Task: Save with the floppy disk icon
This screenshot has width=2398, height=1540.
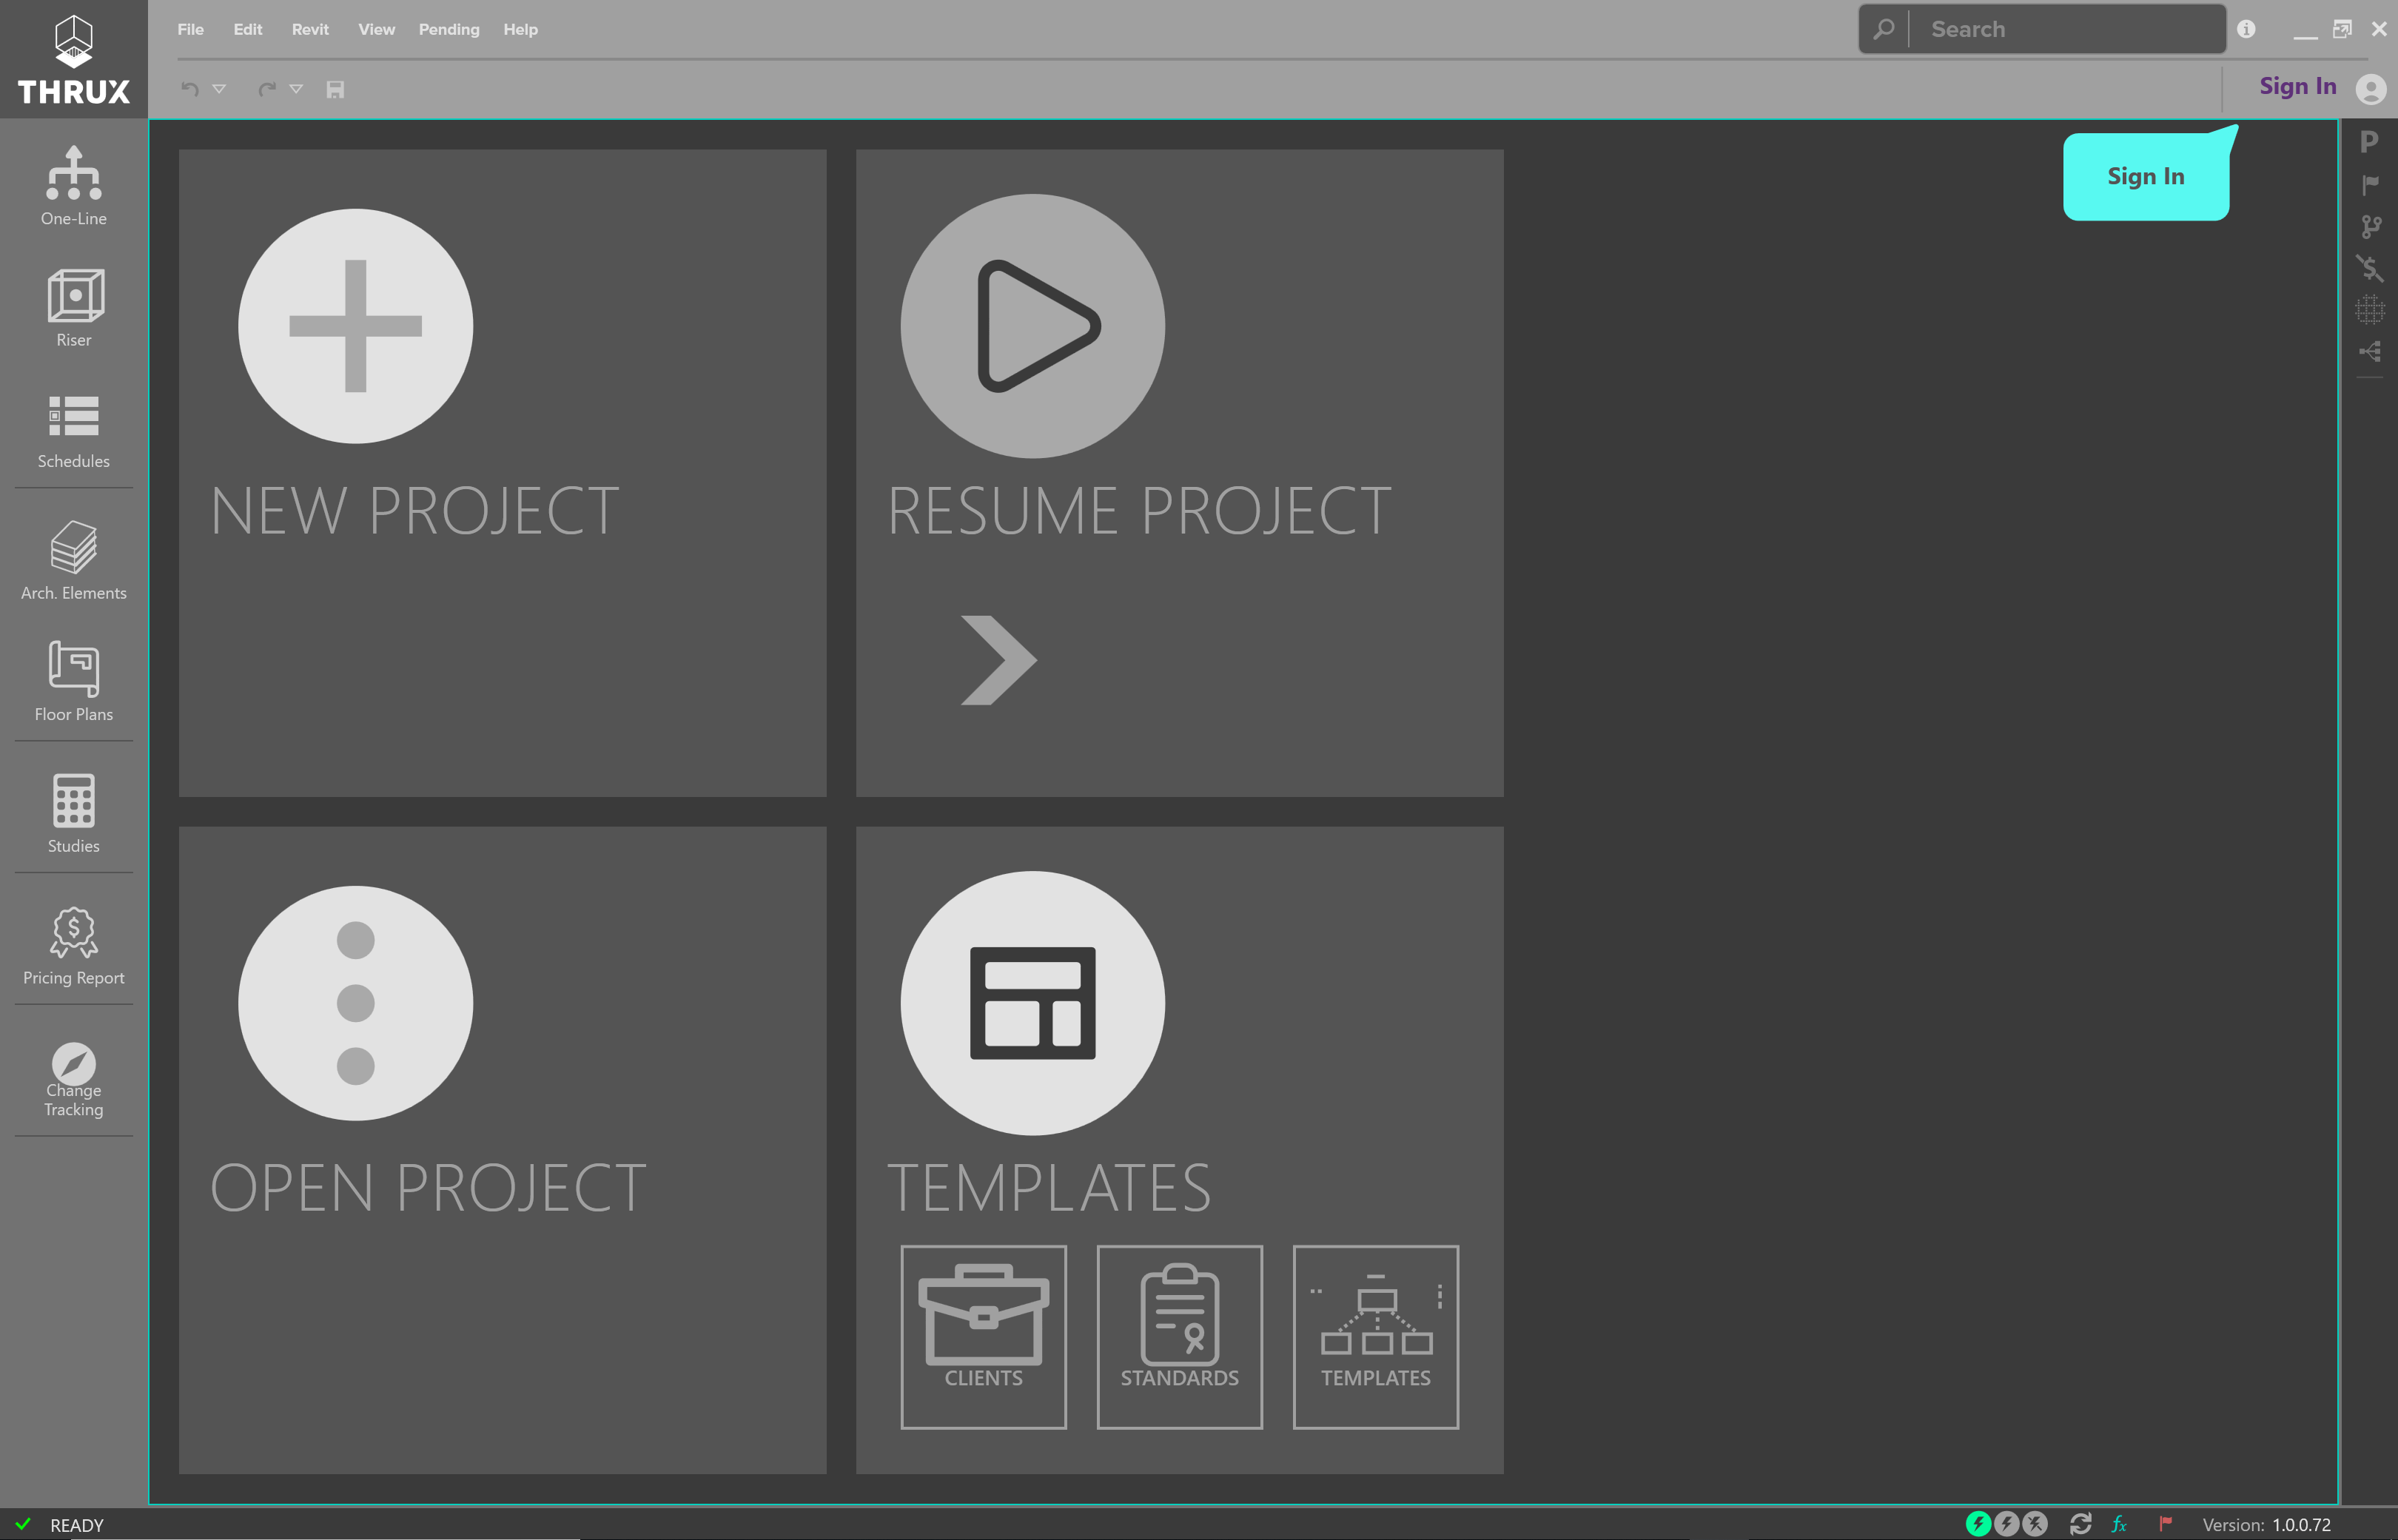Action: tap(335, 89)
